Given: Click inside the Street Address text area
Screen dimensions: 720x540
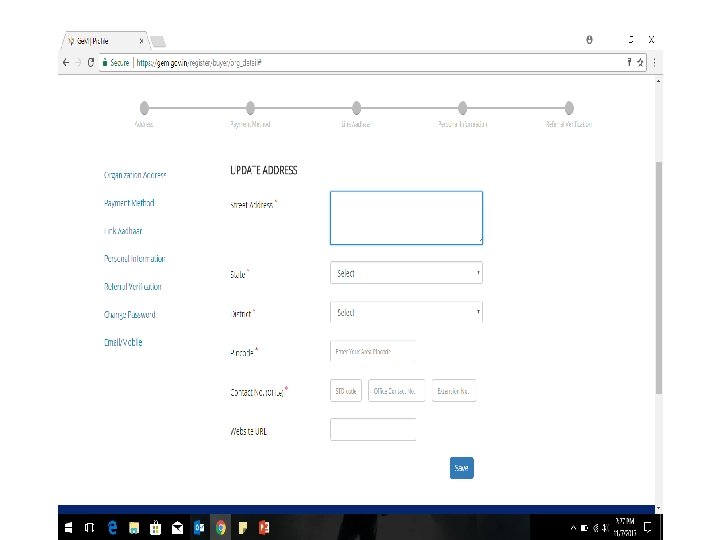Looking at the screenshot, I should coord(406,218).
